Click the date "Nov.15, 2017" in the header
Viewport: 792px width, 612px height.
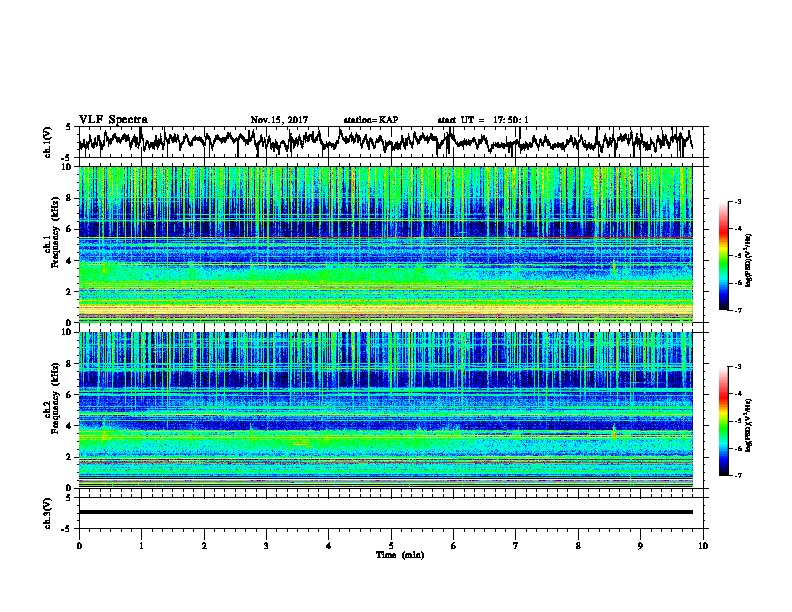279,120
